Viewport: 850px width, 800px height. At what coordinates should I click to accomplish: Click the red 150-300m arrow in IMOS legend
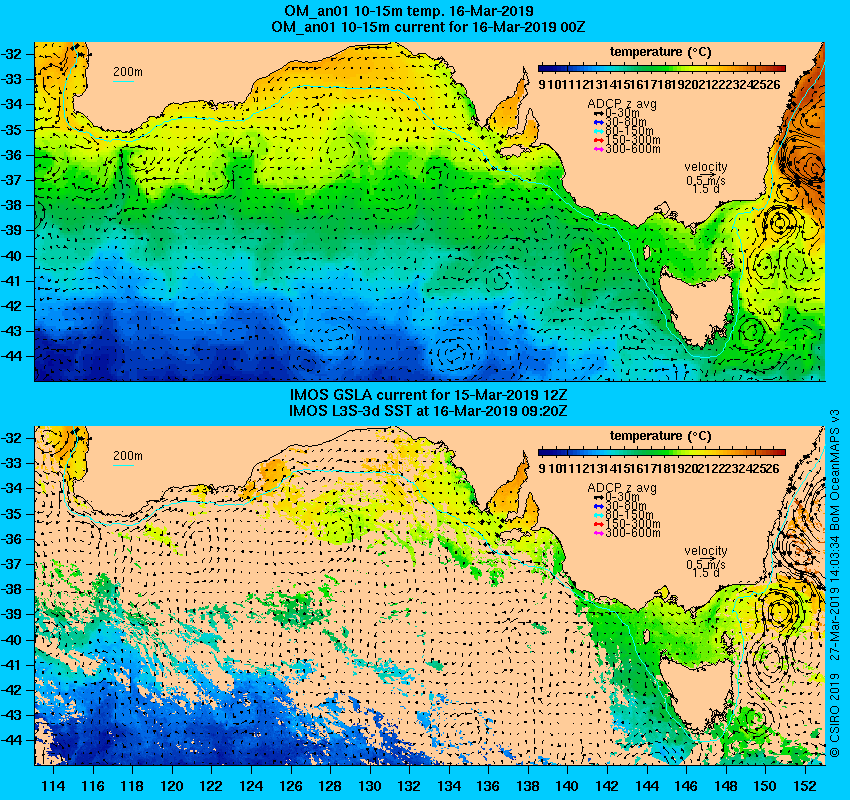[598, 524]
